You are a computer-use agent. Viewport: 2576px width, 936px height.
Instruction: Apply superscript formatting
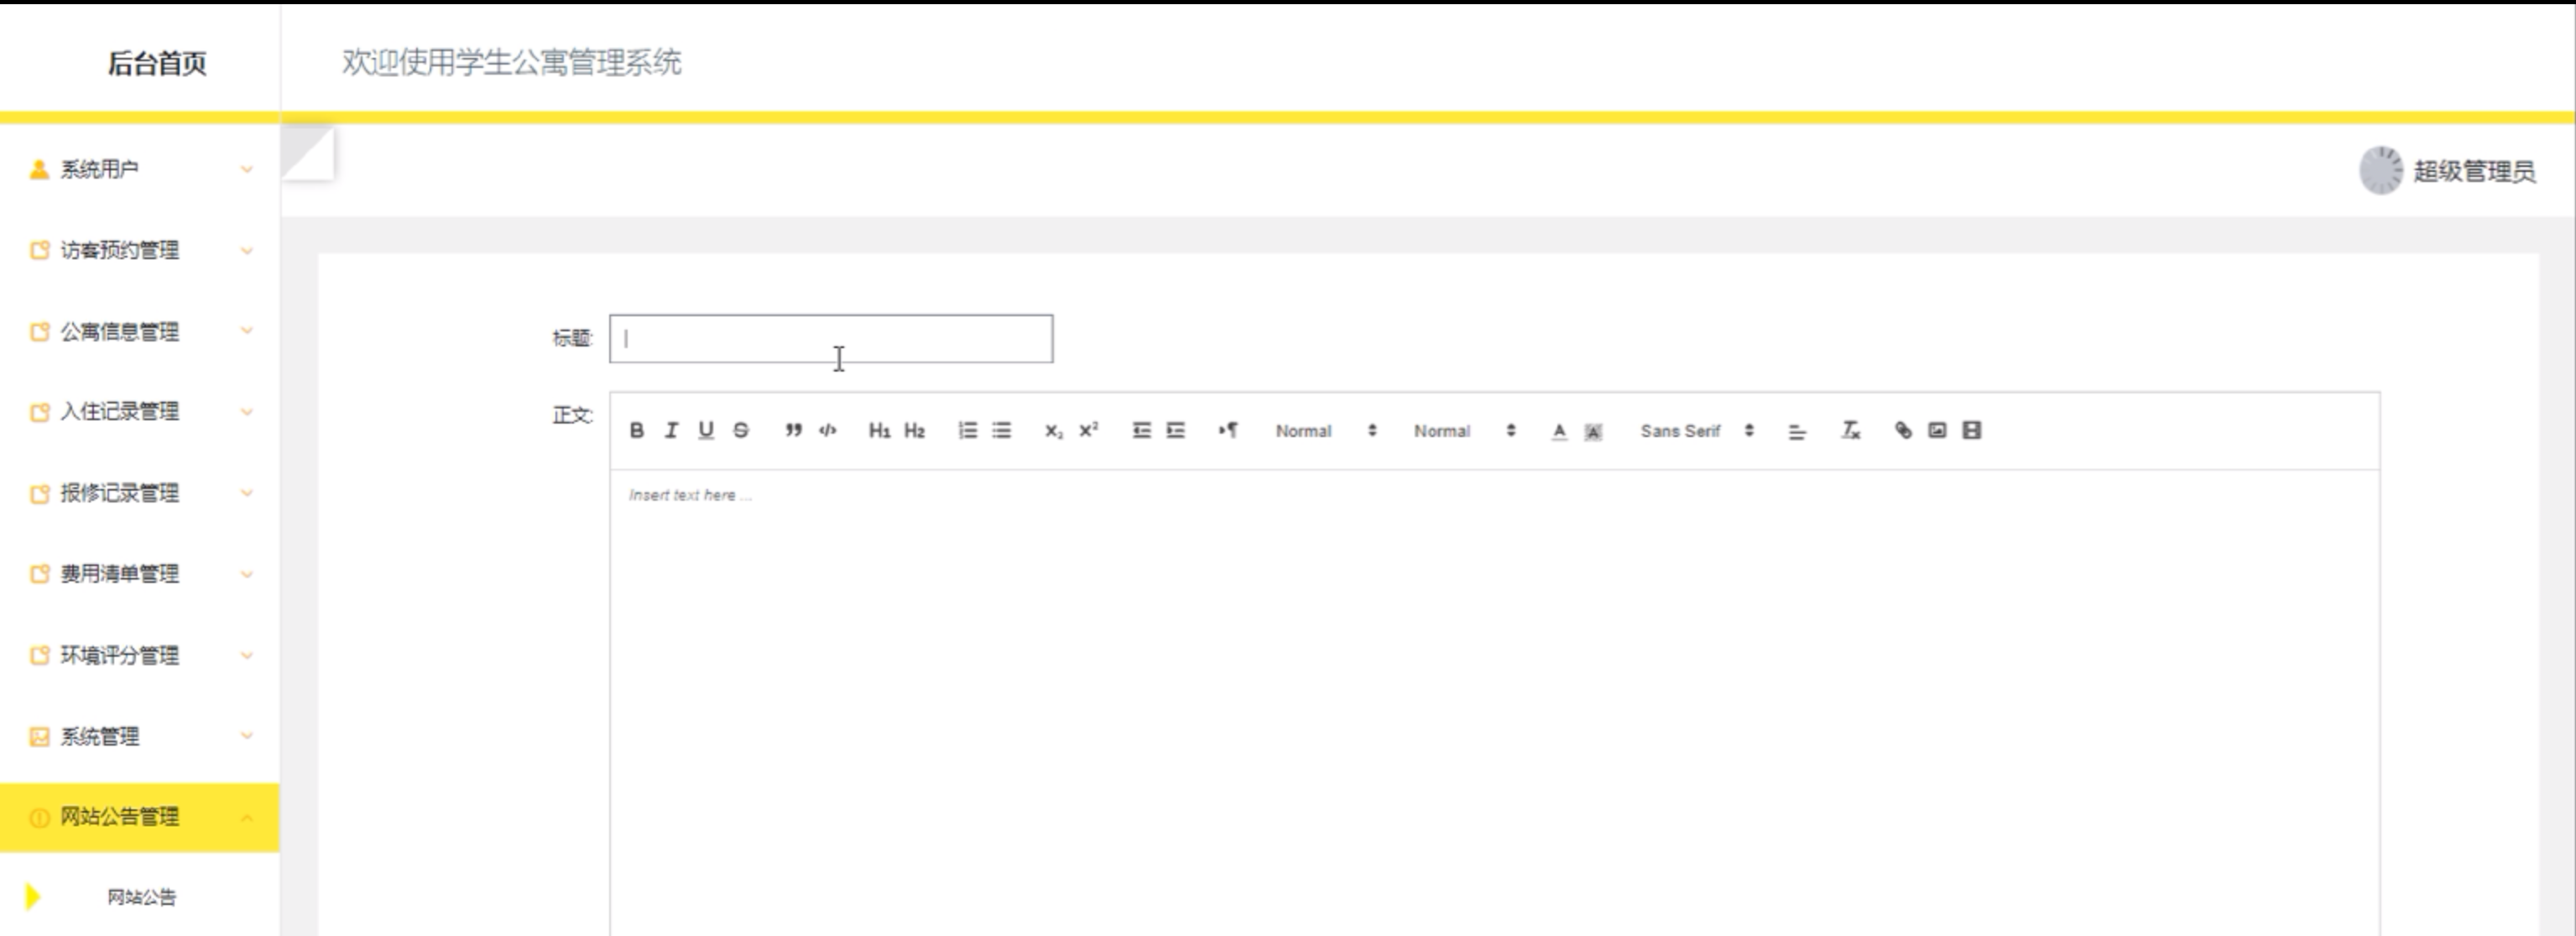coord(1089,430)
